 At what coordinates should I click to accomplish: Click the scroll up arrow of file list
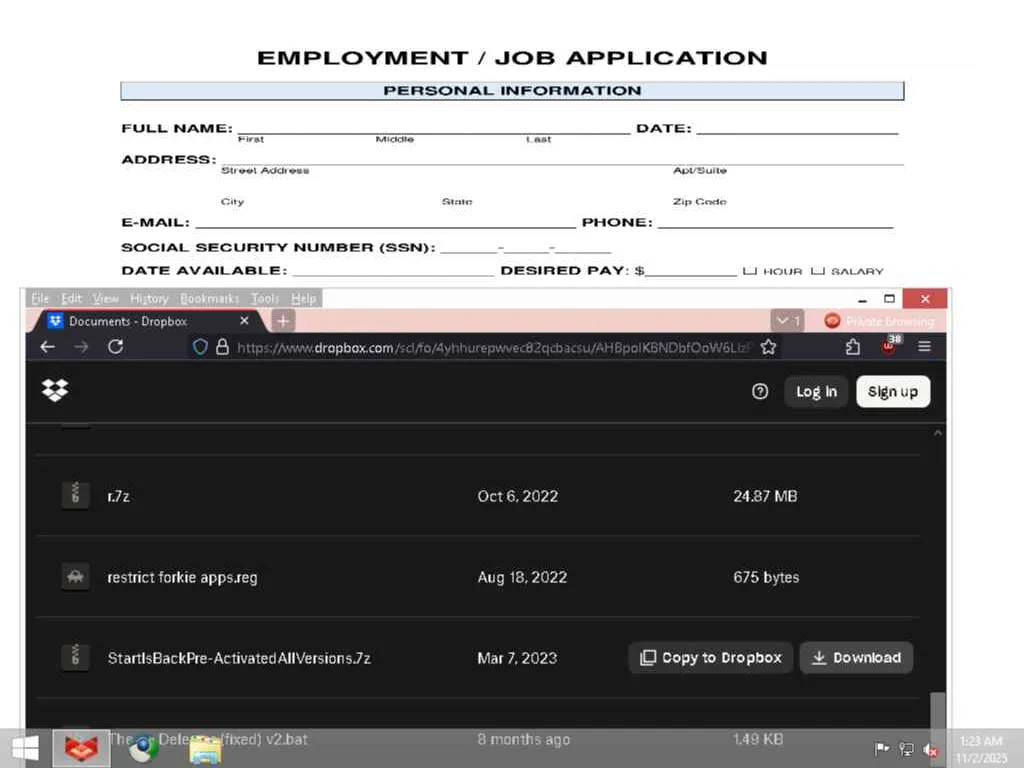pyautogui.click(x=938, y=433)
